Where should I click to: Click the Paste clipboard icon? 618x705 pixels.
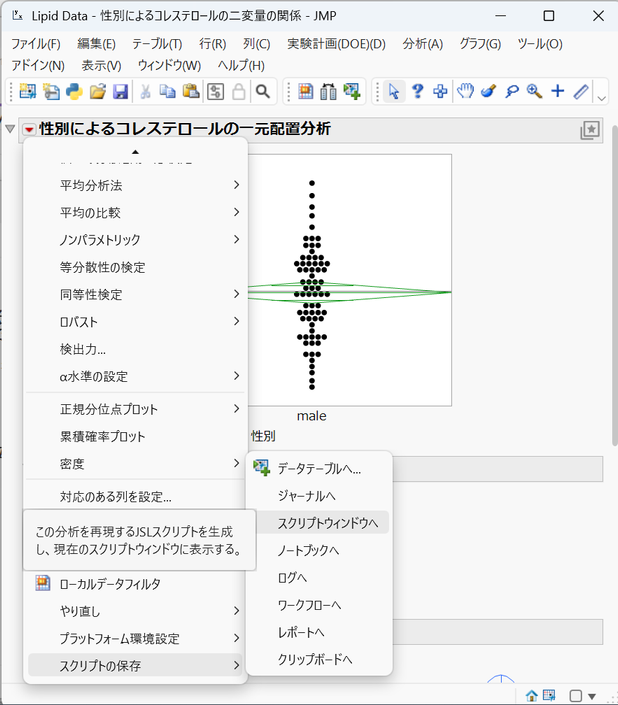pos(191,92)
